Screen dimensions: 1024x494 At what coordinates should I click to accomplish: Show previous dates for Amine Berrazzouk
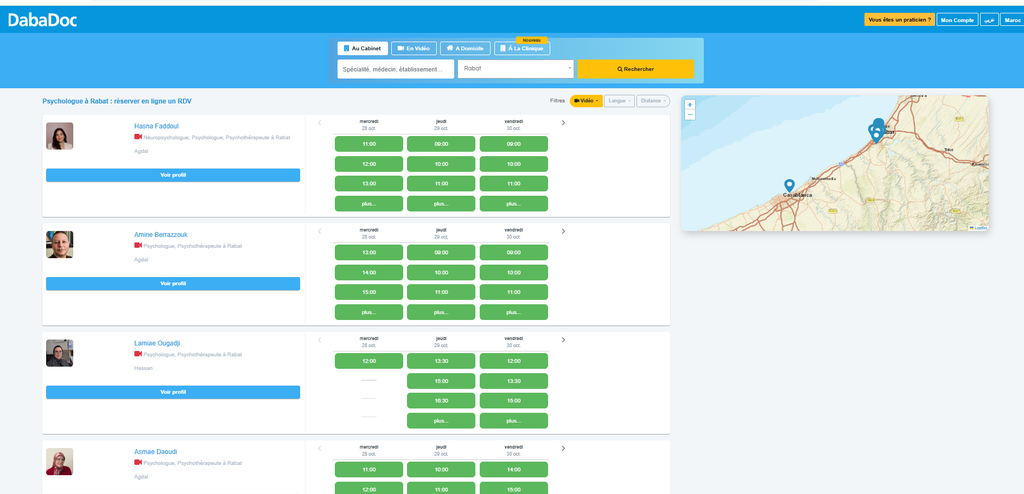click(319, 231)
